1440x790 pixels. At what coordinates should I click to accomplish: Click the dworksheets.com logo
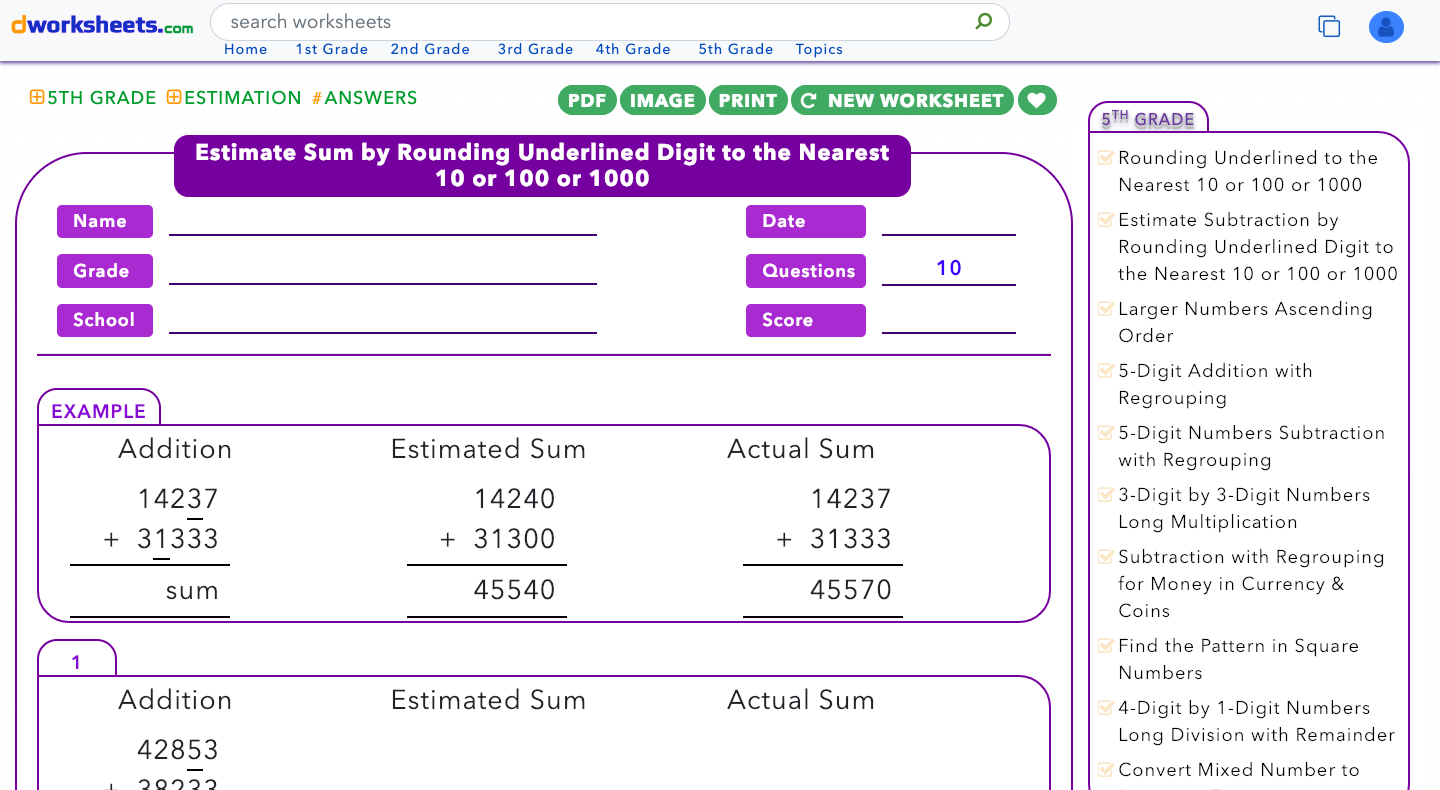coord(100,25)
